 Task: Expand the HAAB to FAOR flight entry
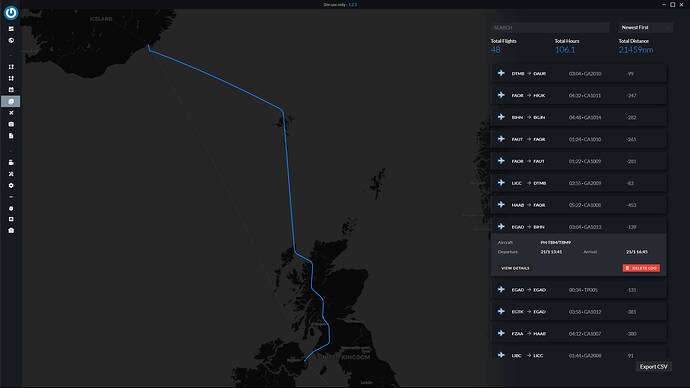click(x=579, y=205)
